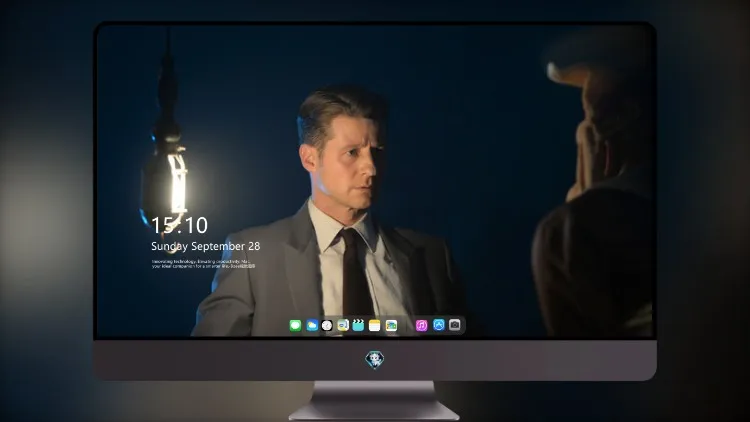Launch the blue App Store icon
The height and width of the screenshot is (422, 750).
[439, 325]
